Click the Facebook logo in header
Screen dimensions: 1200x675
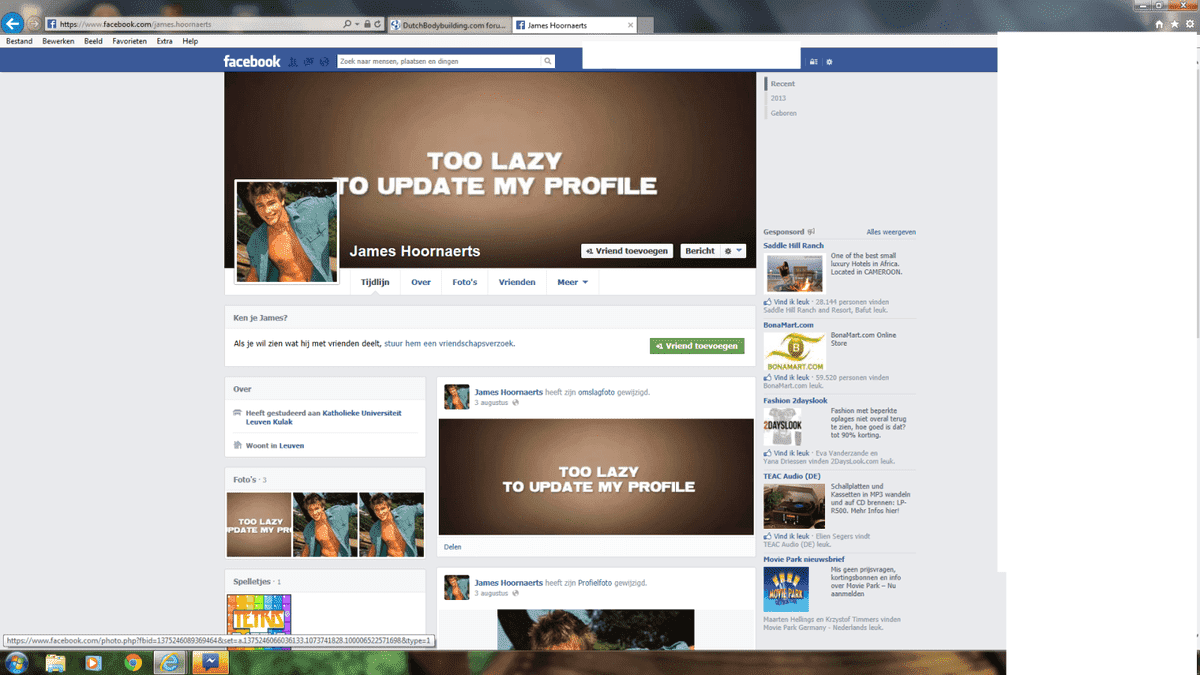click(x=251, y=62)
